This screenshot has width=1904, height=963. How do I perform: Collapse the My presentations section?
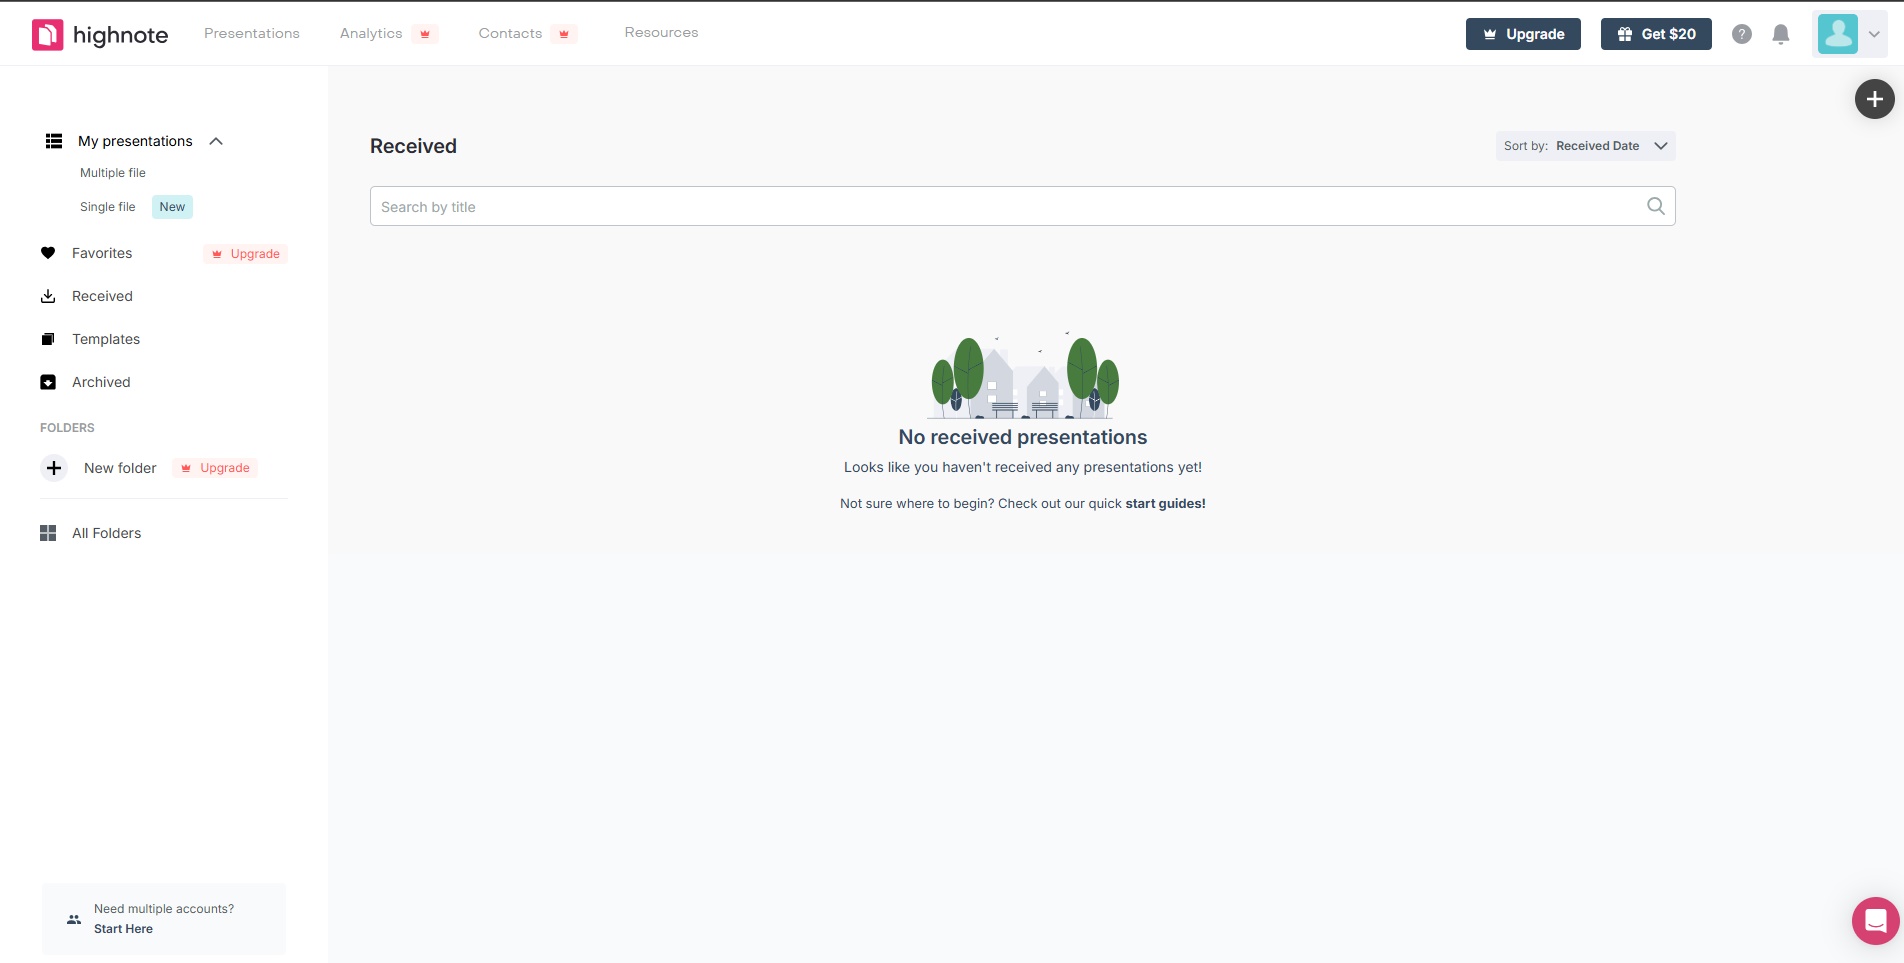tap(216, 141)
